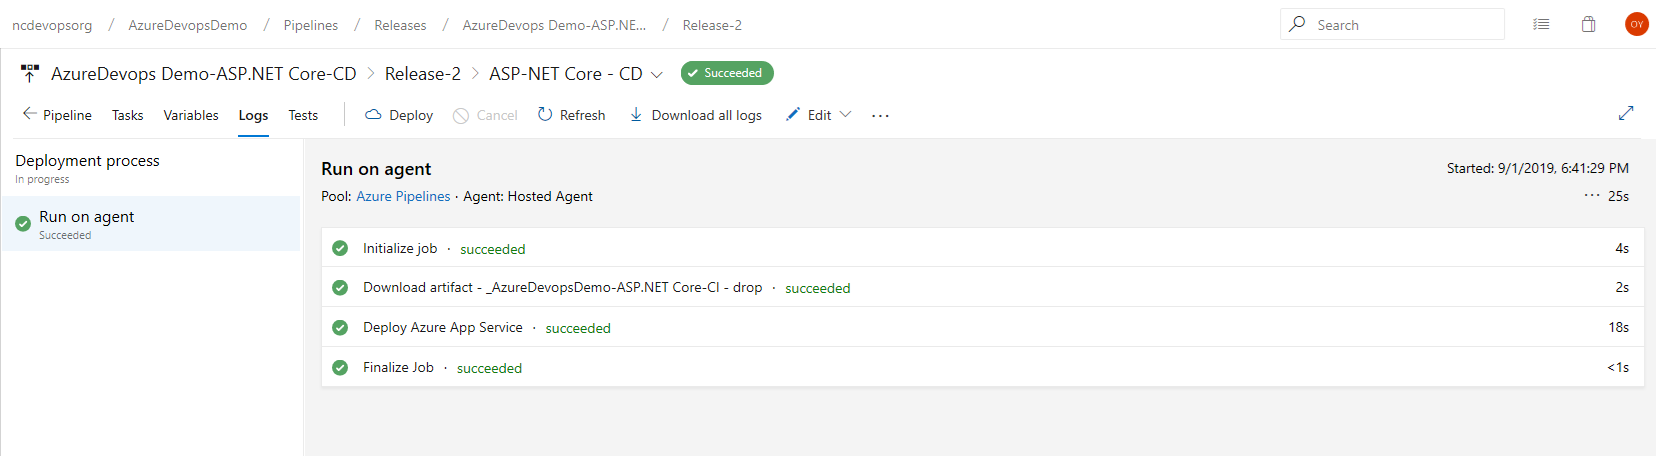
Task: Expand the ASP-NET Core - CD stage dropdown
Action: click(657, 74)
